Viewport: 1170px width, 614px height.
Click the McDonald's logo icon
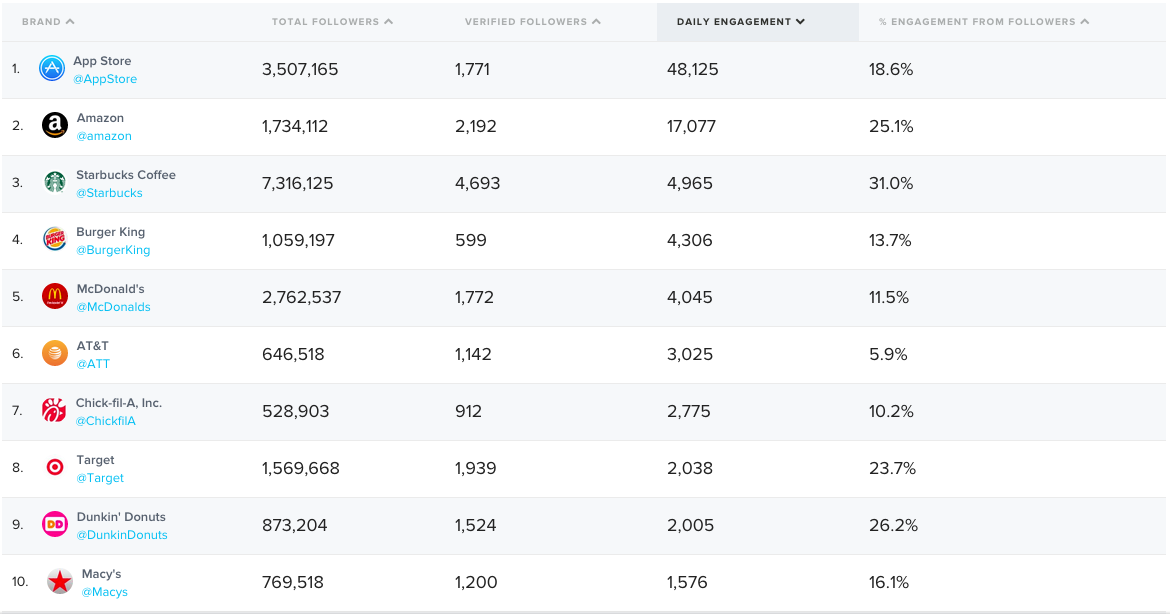tap(54, 296)
